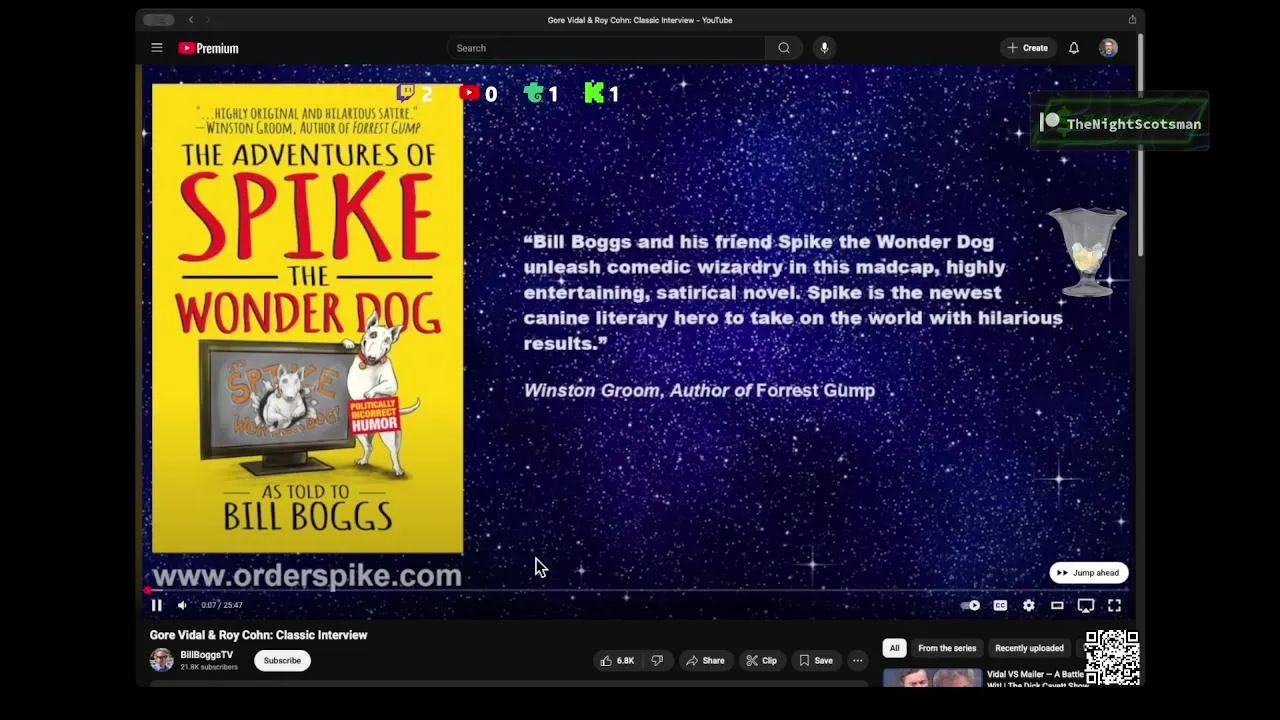Click the browser share icon in title bar
Screen dimensions: 1280x720
pyautogui.click(x=1132, y=20)
